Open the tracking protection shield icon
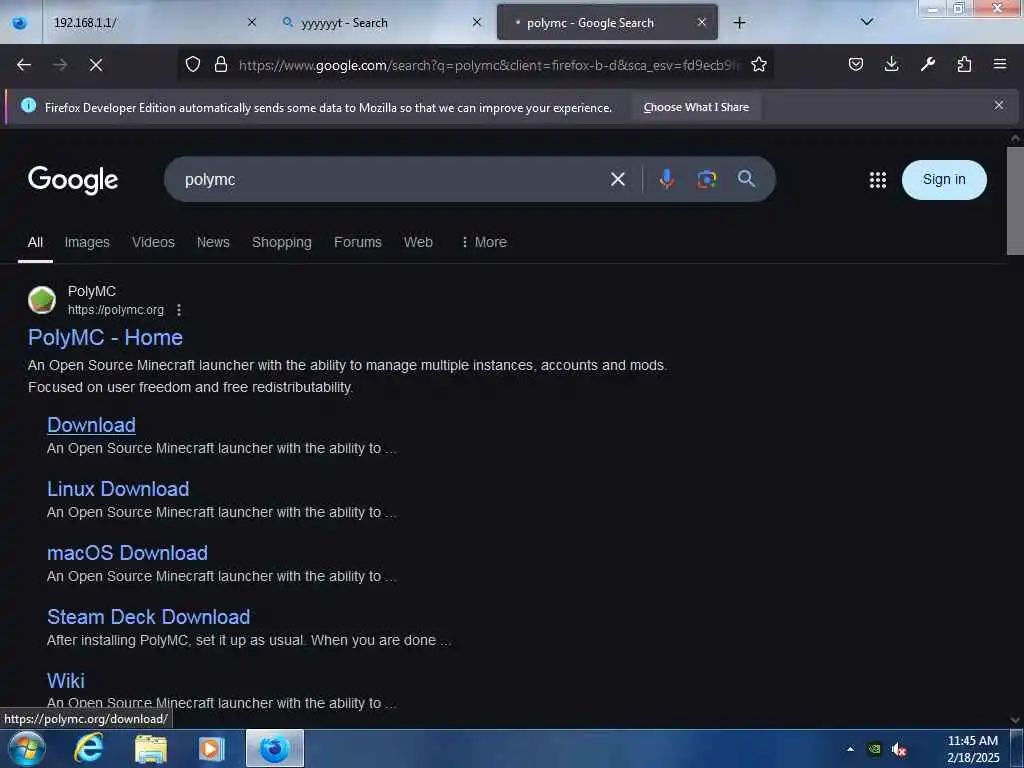 193,64
